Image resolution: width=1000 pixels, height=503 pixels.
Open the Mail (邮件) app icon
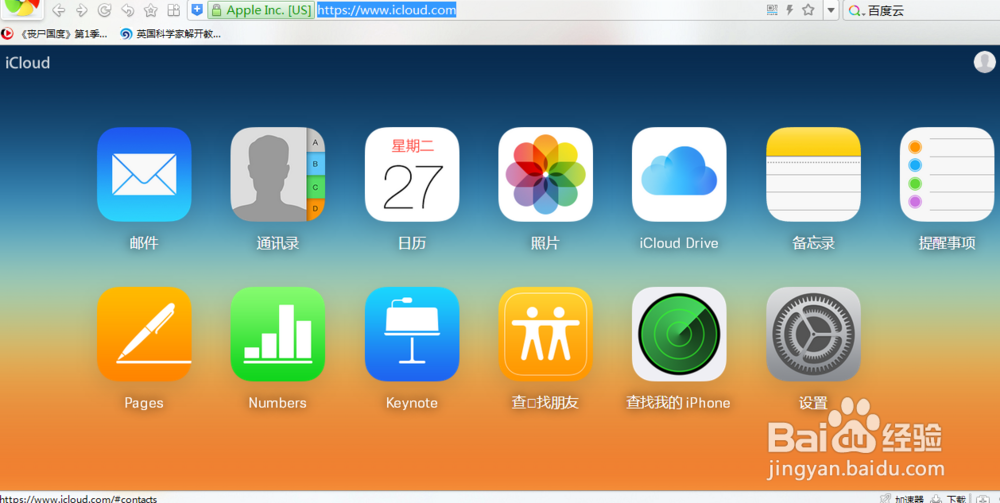[144, 175]
